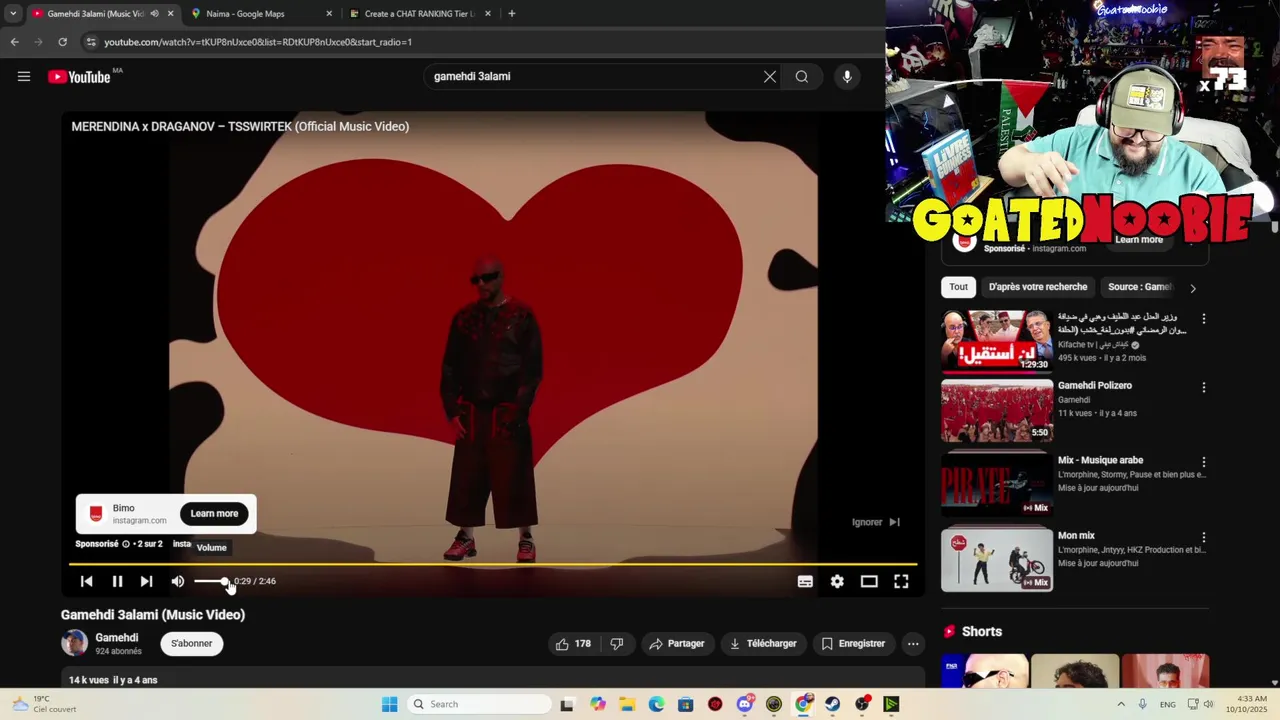
Task: Open the Gamehdi channel avatar
Action: [75, 643]
